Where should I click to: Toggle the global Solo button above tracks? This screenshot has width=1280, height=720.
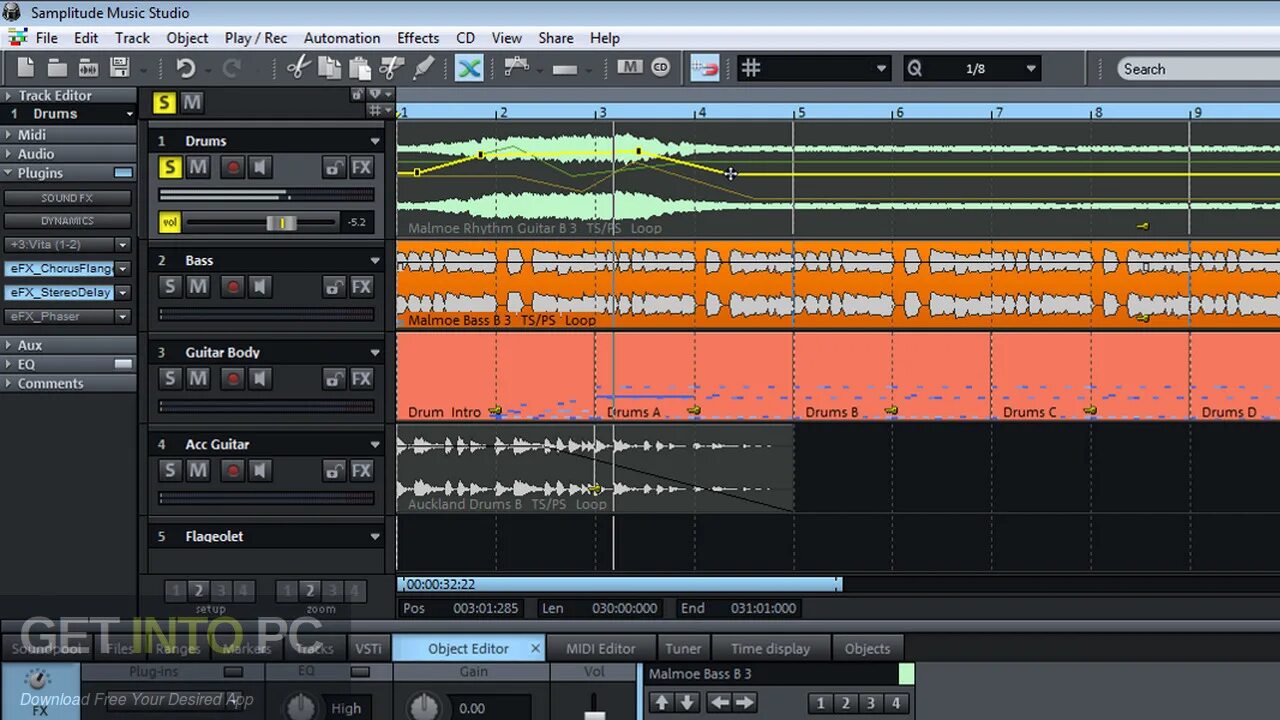pos(163,102)
